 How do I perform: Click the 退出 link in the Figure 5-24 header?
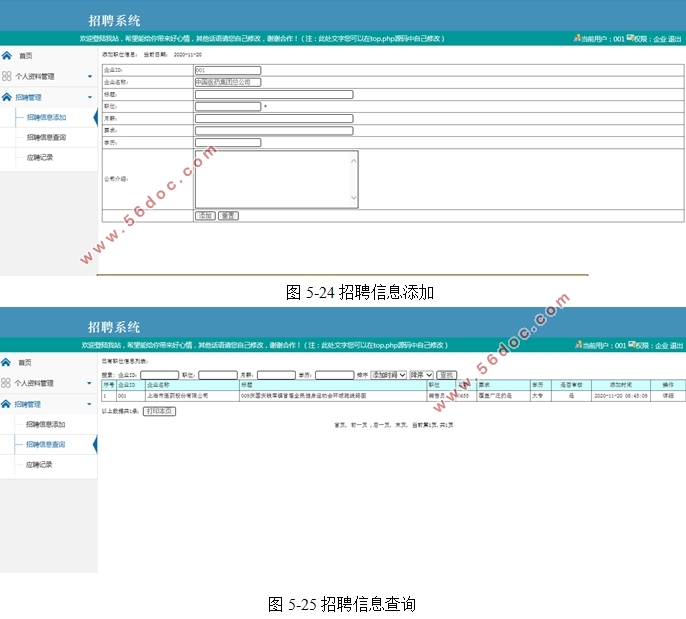coord(675,39)
